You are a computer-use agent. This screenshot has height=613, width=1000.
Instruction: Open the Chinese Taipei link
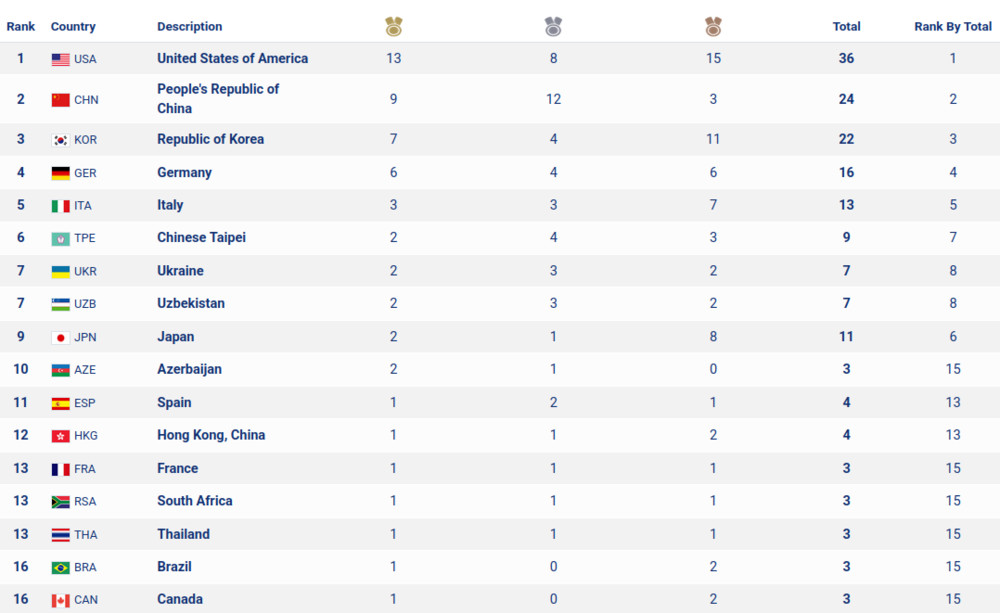202,237
